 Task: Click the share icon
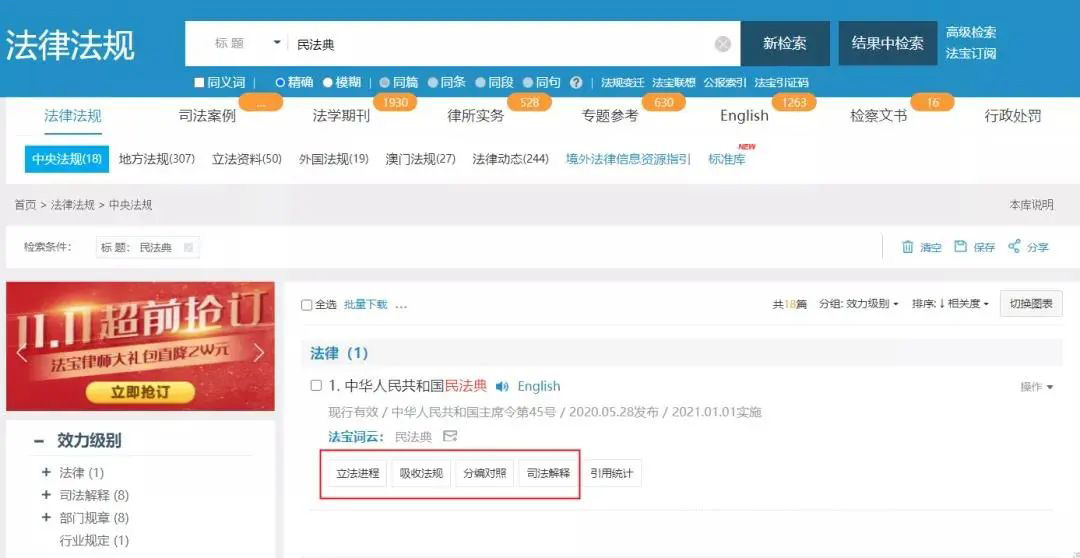pyautogui.click(x=1014, y=247)
